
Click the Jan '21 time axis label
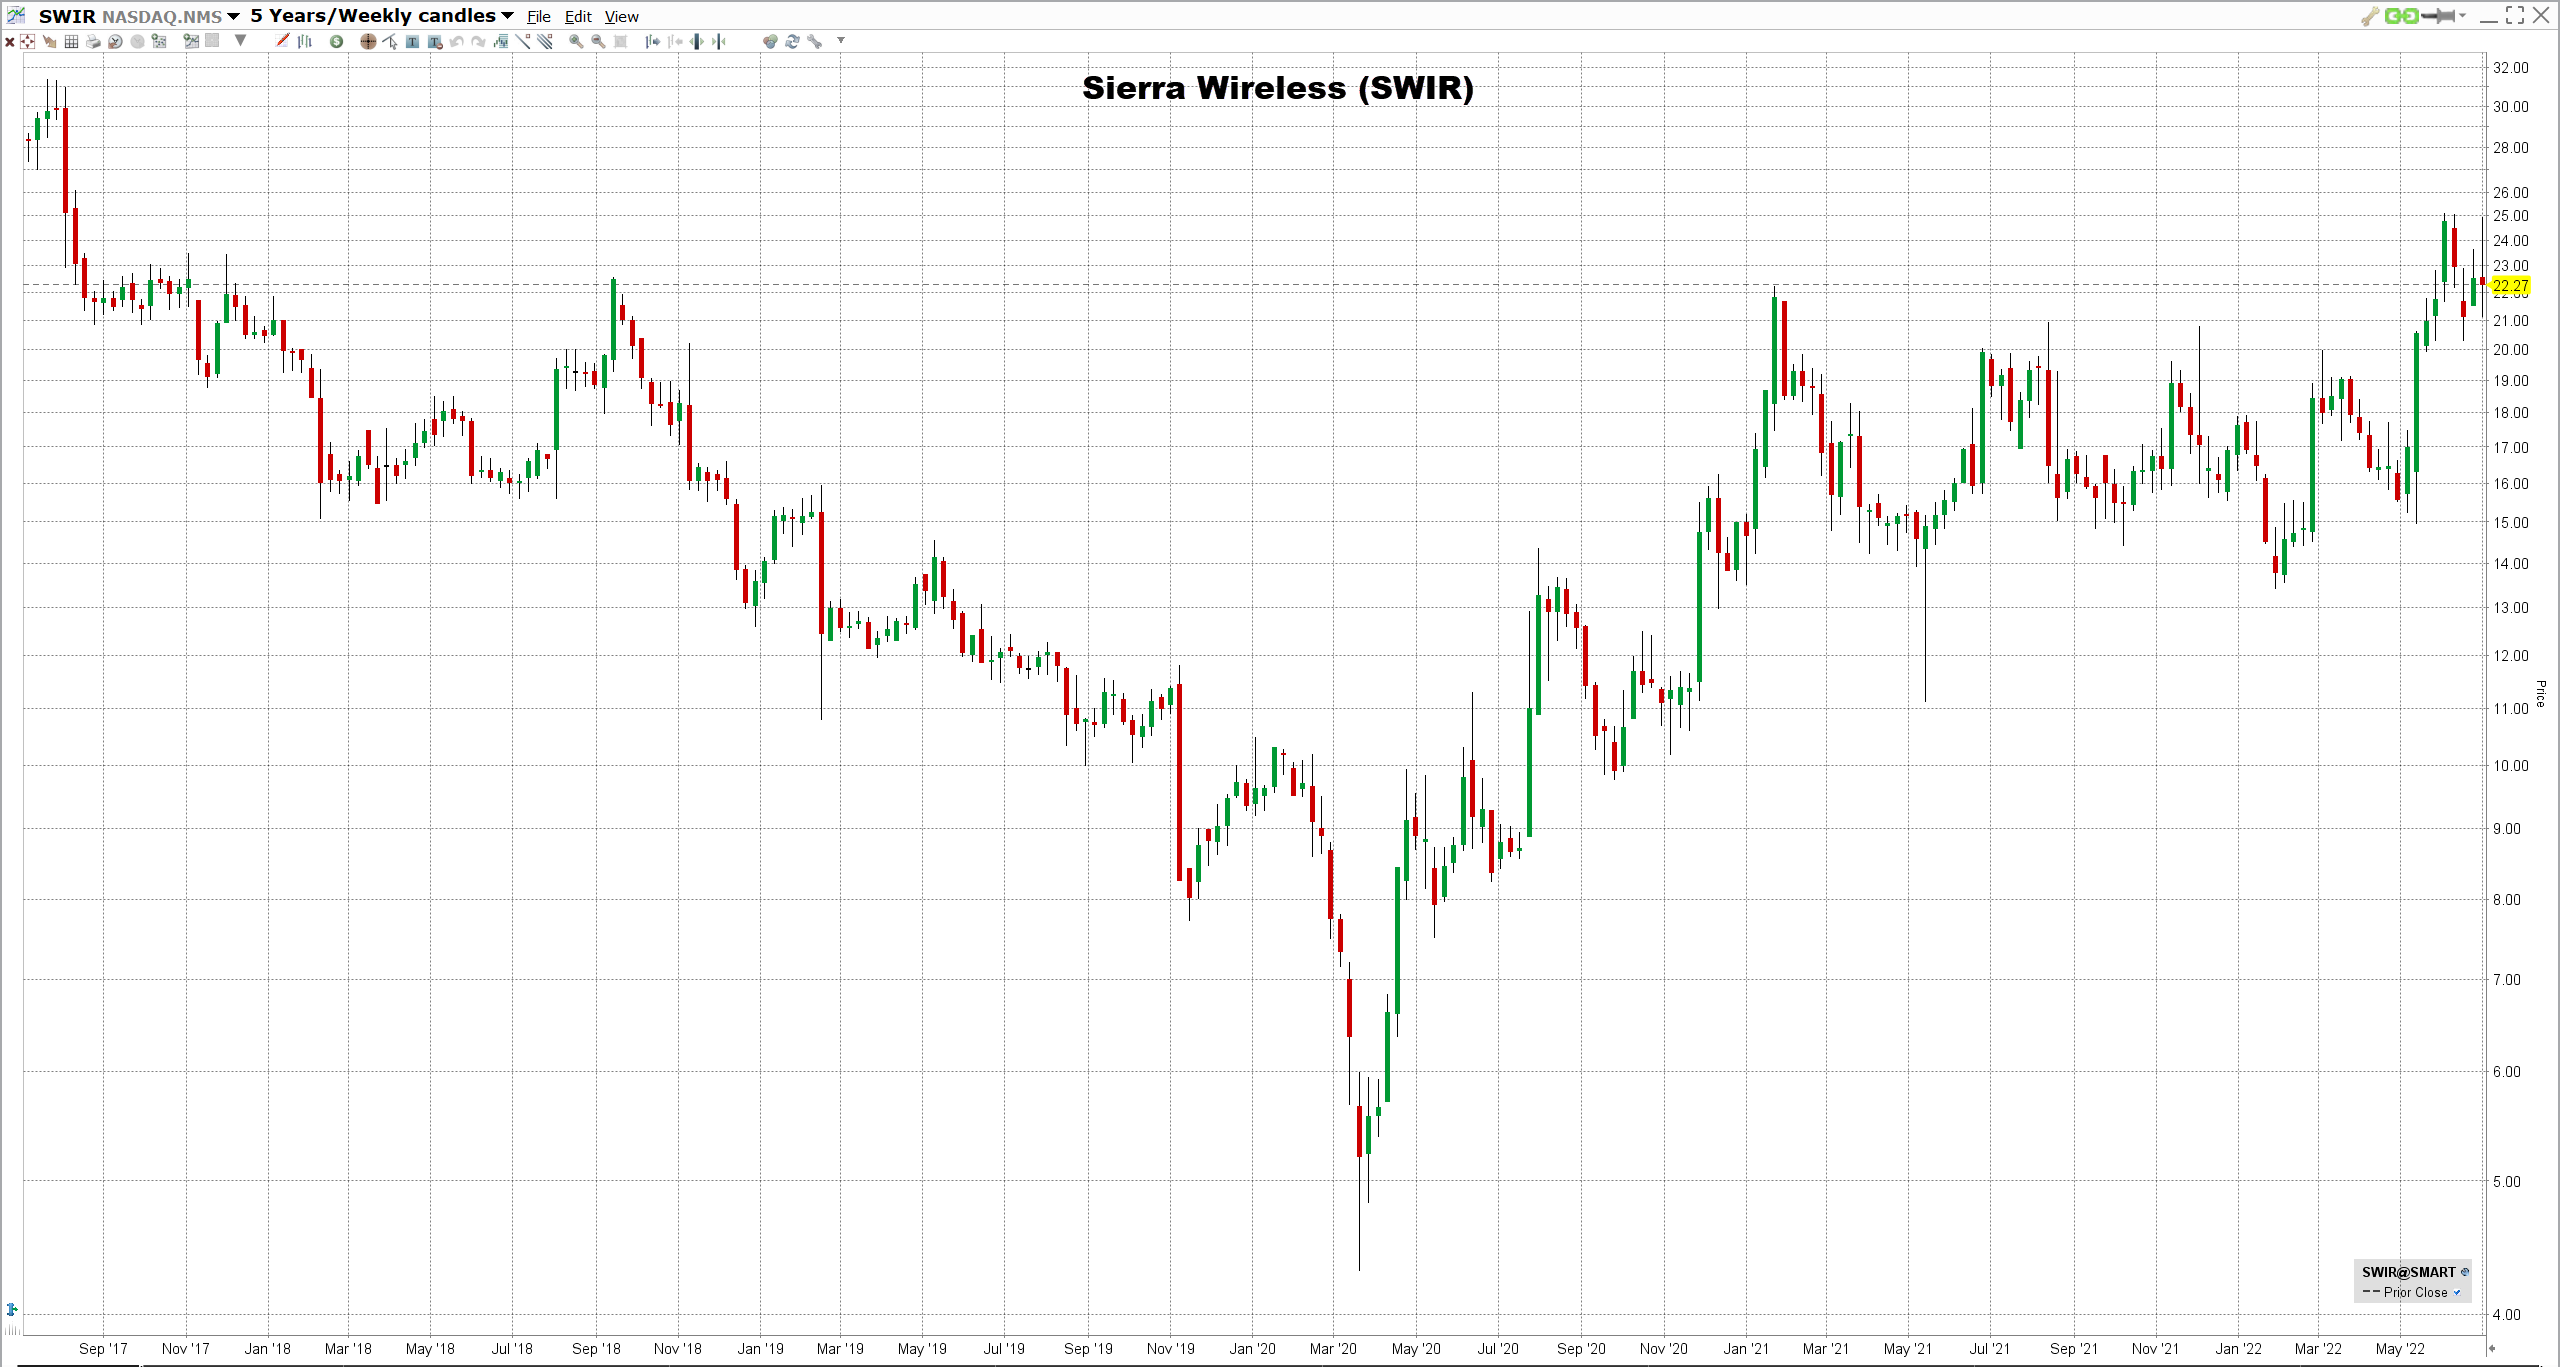click(1746, 1348)
